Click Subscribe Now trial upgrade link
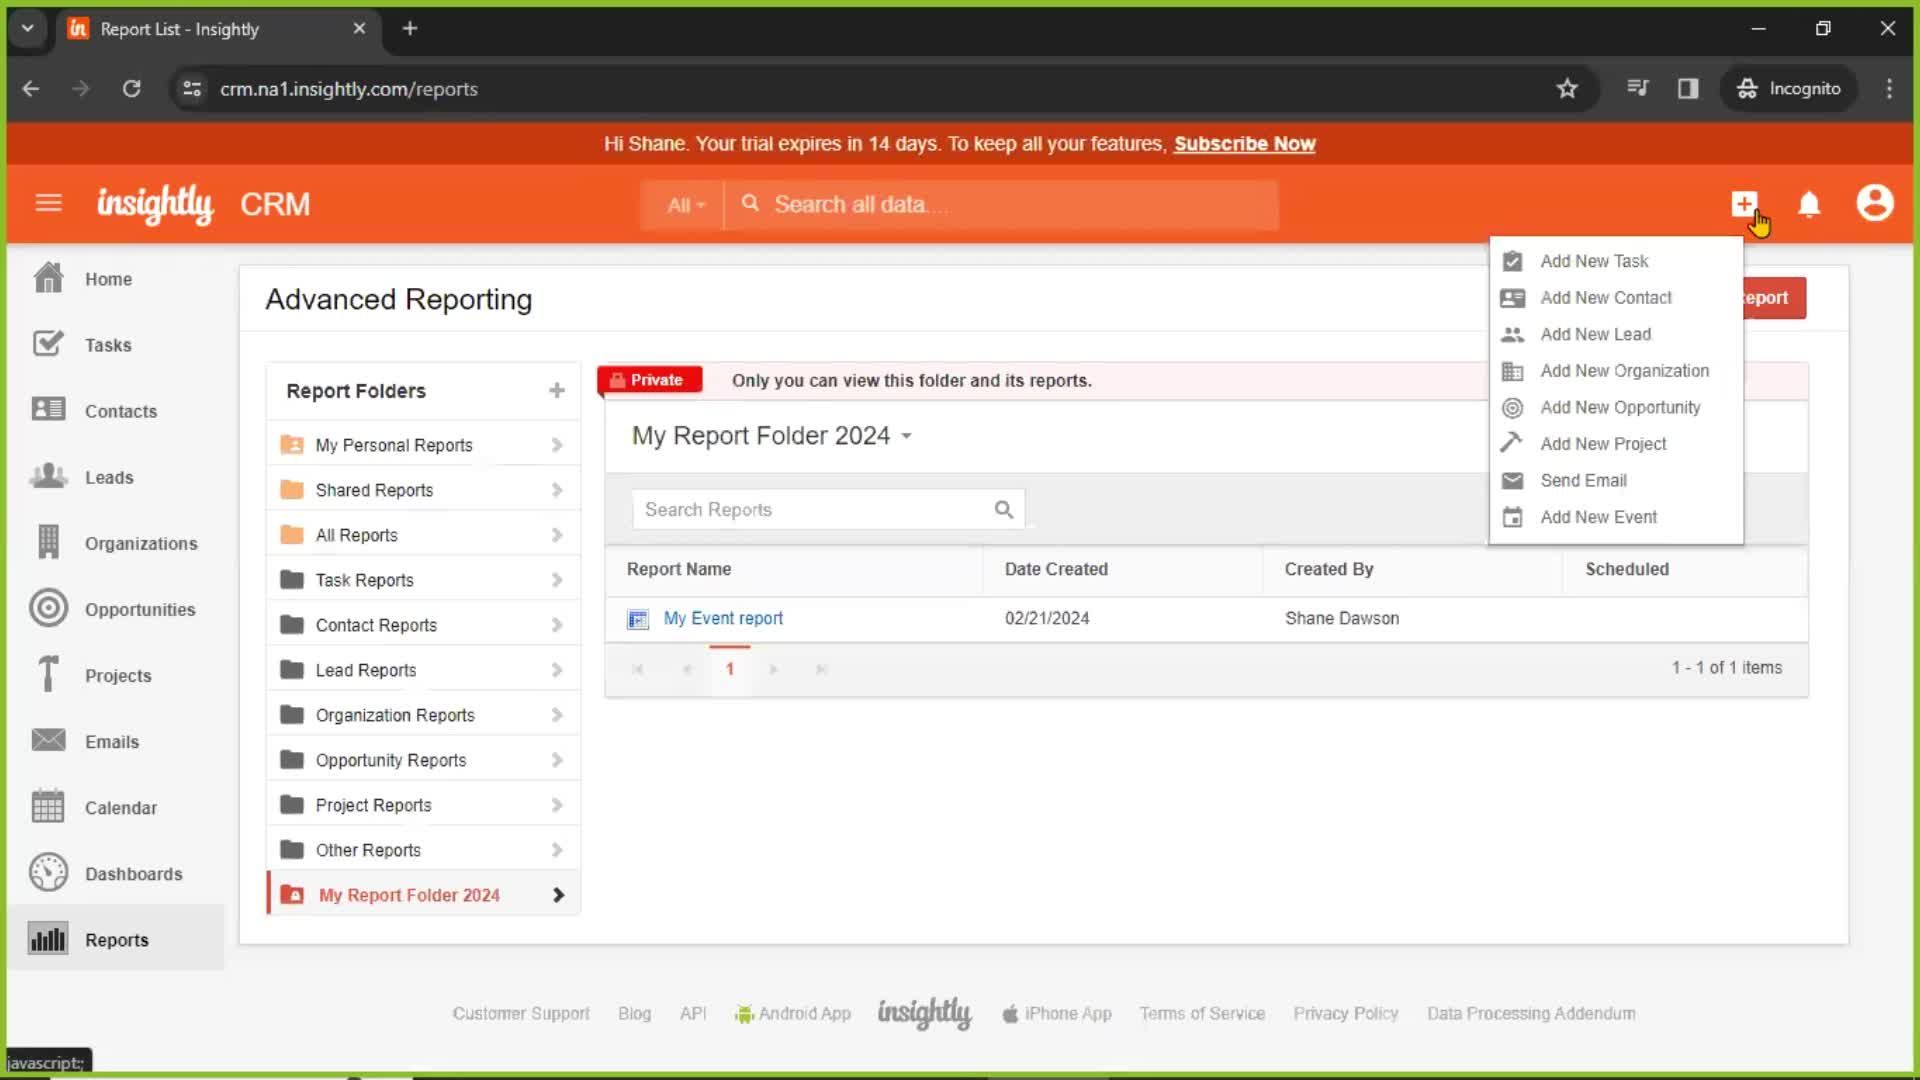 [x=1244, y=144]
